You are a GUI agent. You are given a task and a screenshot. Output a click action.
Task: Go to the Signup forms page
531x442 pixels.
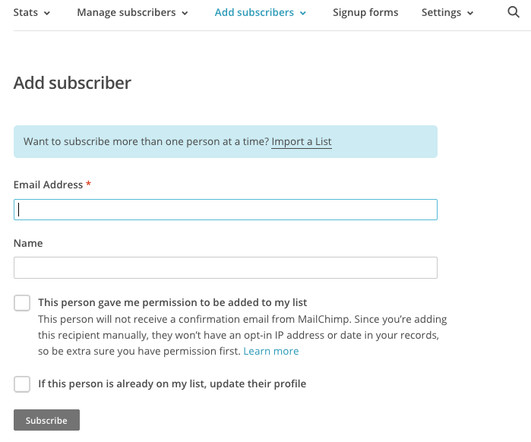tap(365, 13)
